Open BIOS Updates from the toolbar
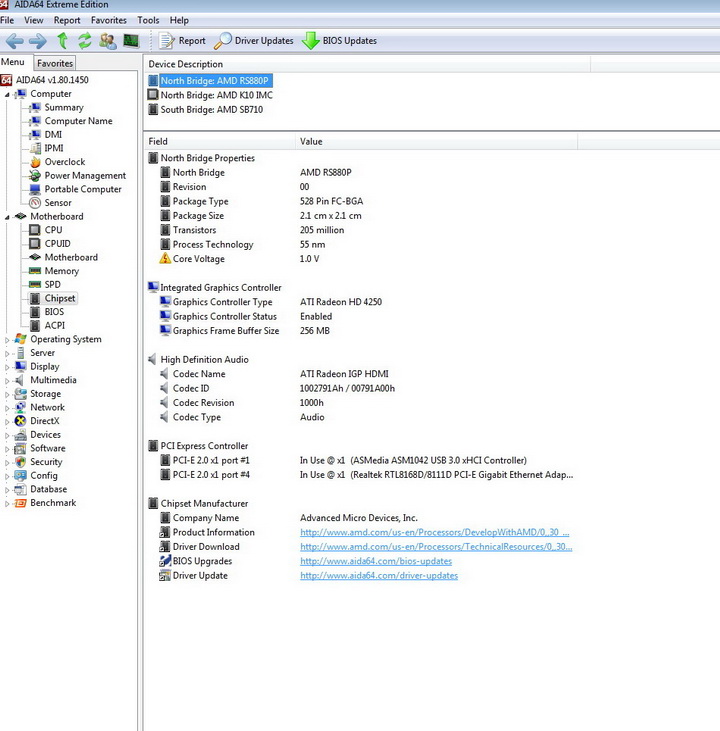Screen dimensions: 720x731 click(x=339, y=41)
